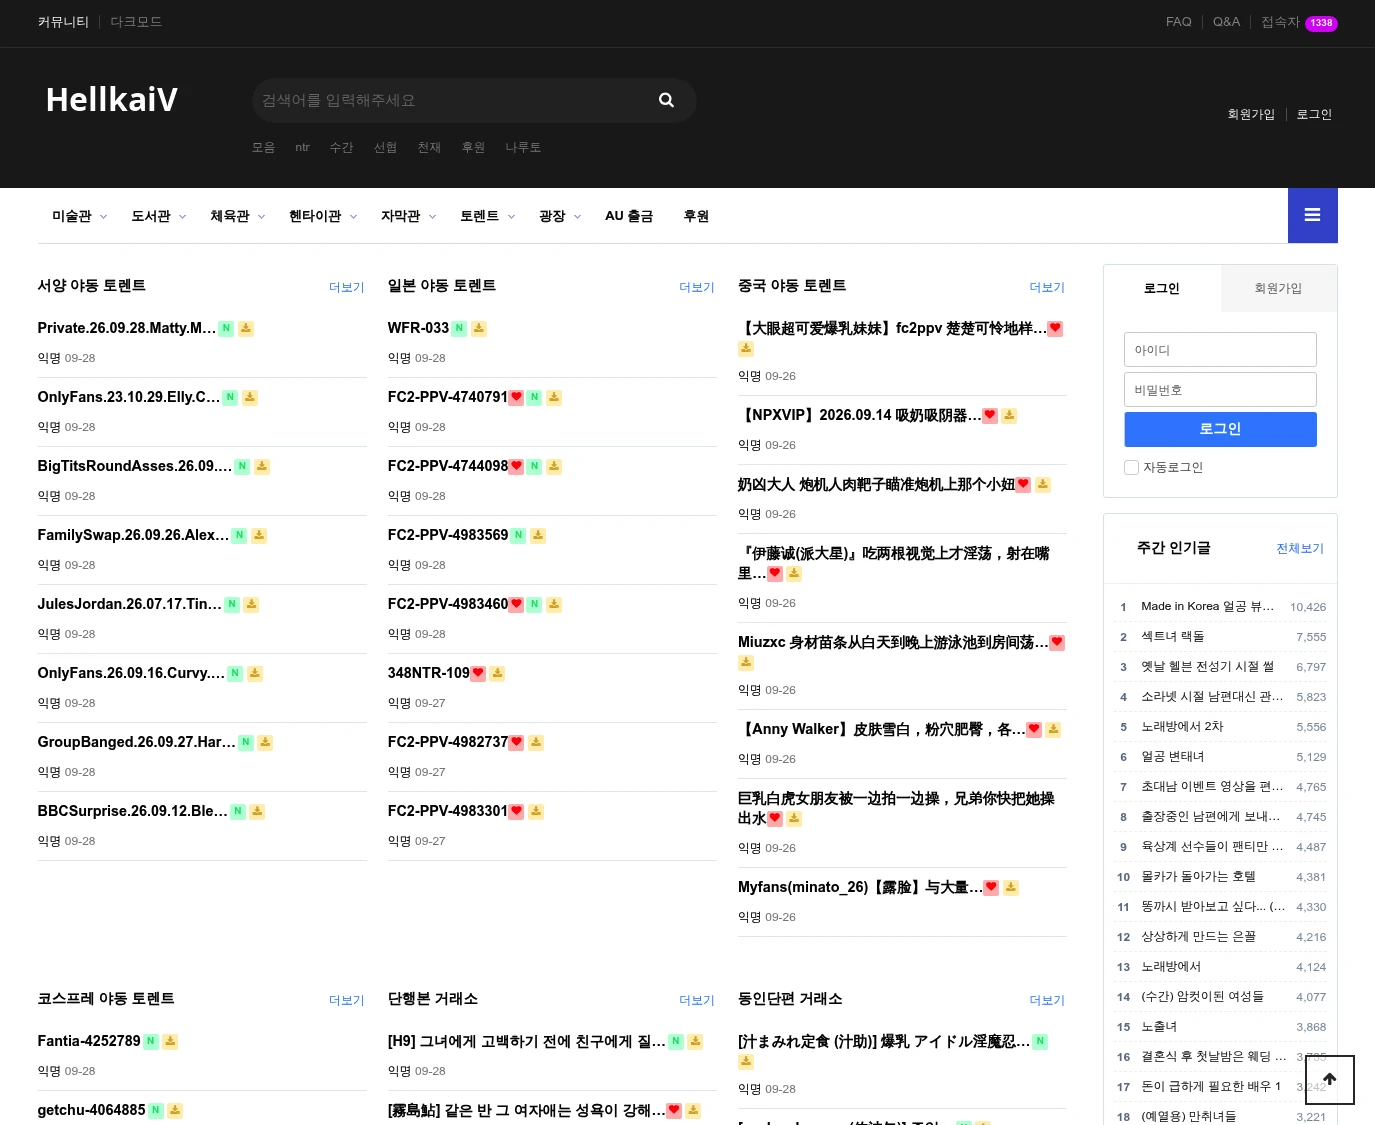Image resolution: width=1375 pixels, height=1125 pixels.
Task: Expand the 토렌트 dropdown menu
Action: coord(487,216)
